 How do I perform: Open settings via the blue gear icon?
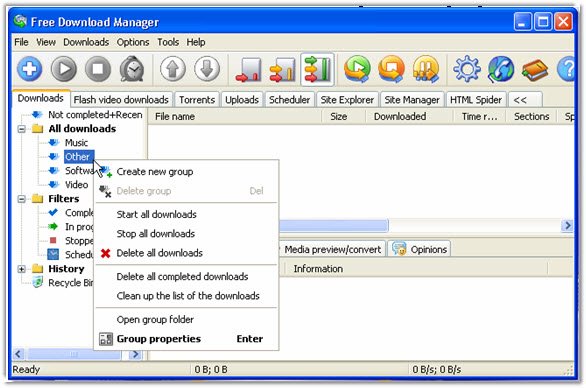point(466,69)
